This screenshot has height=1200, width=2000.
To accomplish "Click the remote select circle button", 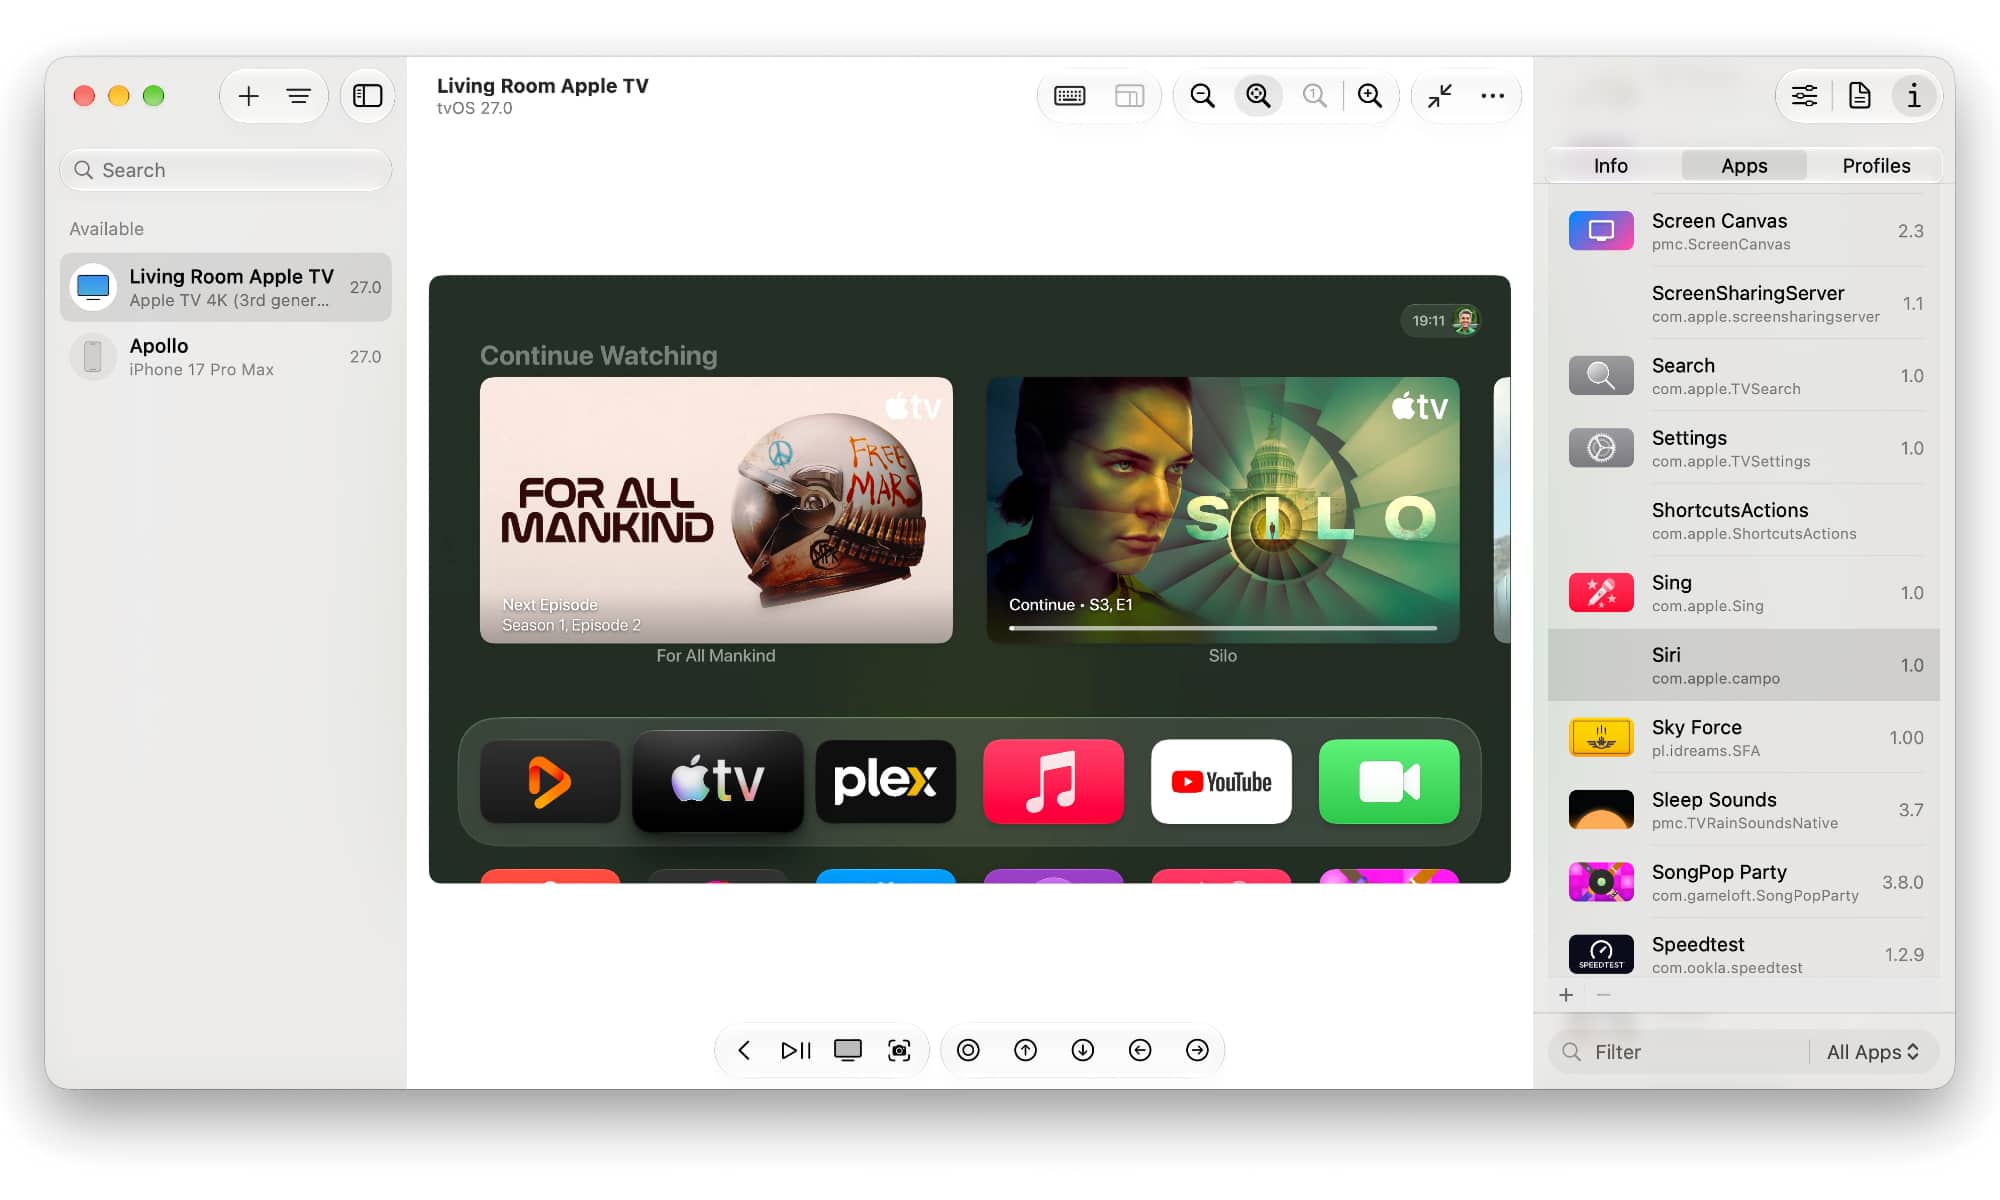I will coord(968,1050).
